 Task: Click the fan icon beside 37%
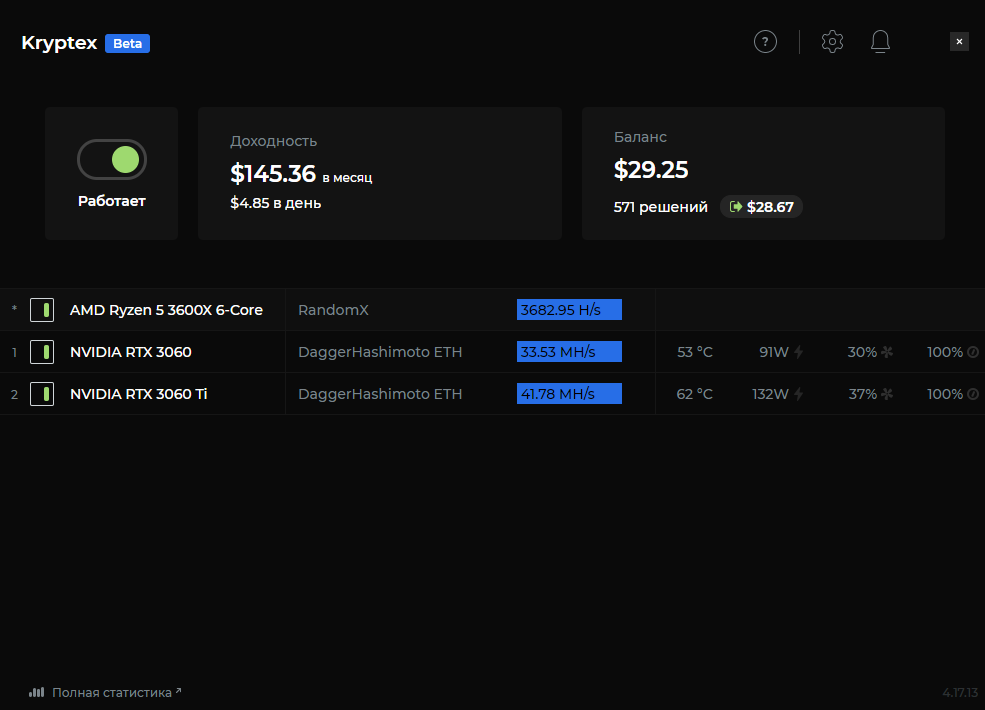pyautogui.click(x=887, y=394)
